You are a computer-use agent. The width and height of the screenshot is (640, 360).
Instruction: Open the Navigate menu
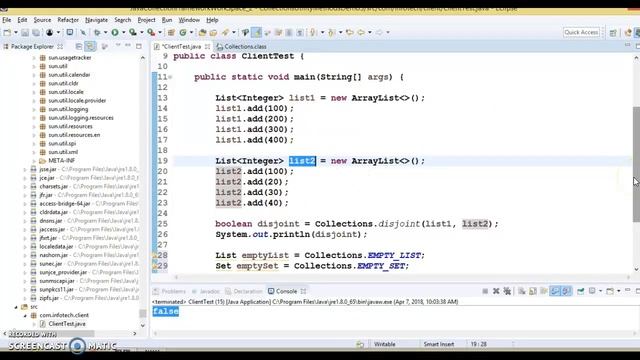[96, 20]
